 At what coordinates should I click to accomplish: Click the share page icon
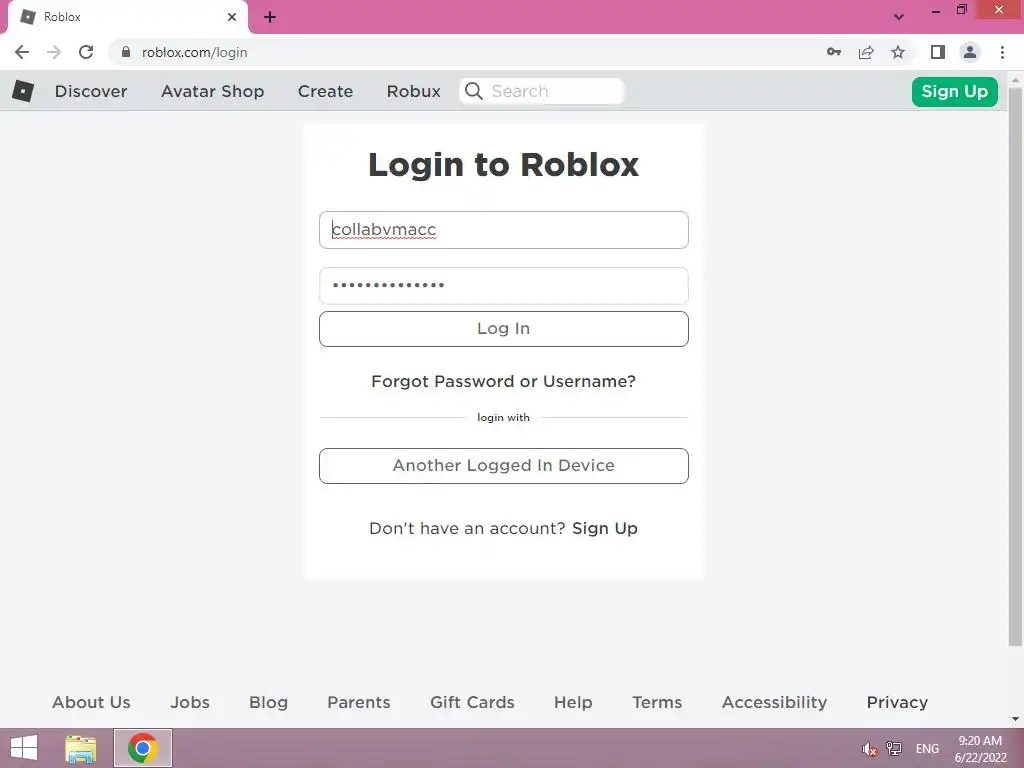point(866,52)
